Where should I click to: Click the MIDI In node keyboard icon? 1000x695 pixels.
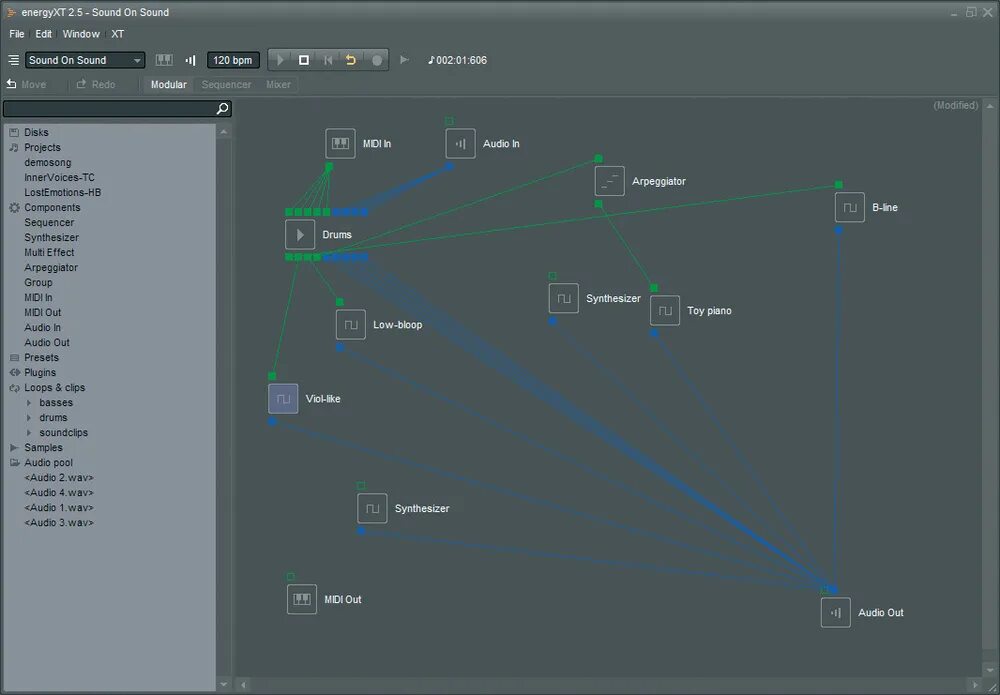(x=340, y=143)
